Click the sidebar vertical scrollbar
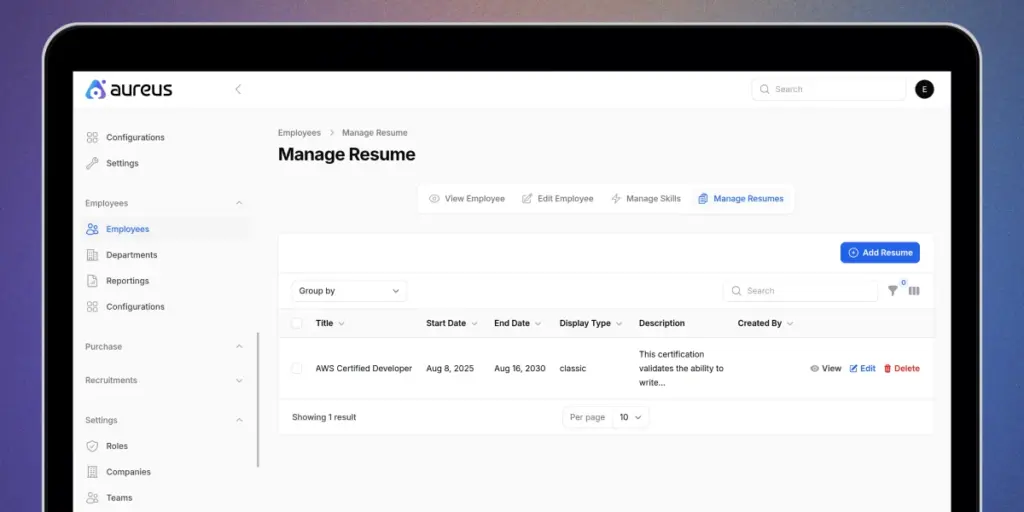The width and height of the screenshot is (1024, 512). (258, 400)
